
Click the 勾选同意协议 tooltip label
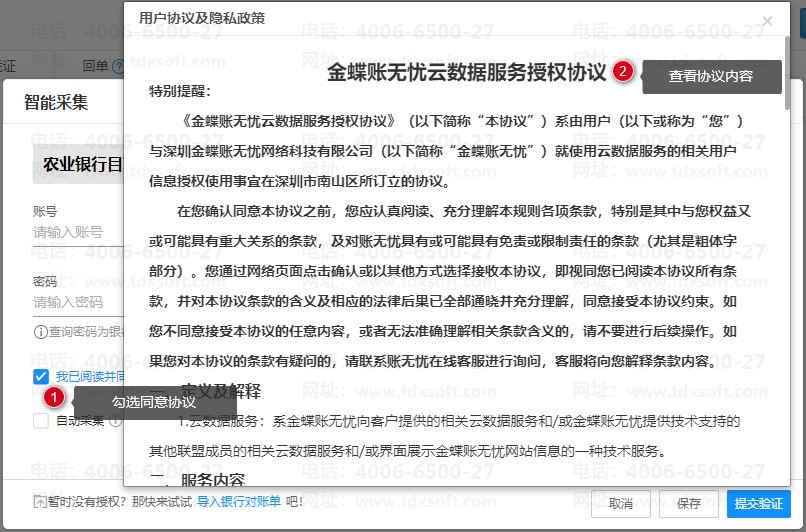[153, 402]
